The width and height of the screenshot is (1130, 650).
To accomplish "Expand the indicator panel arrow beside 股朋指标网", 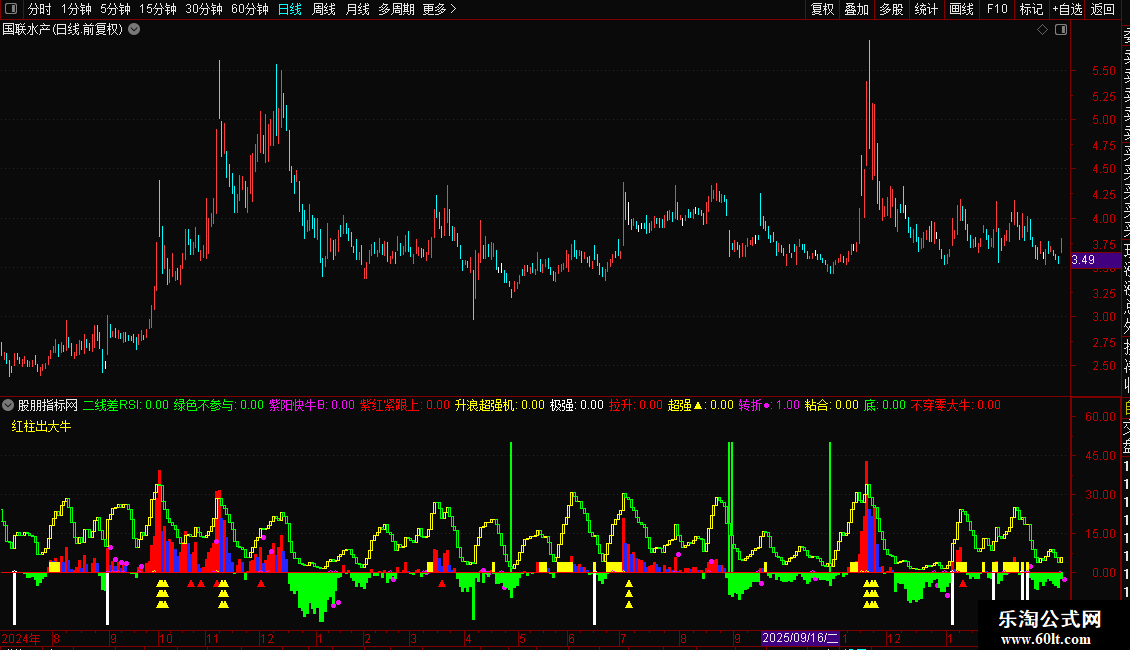I will pos(8,405).
